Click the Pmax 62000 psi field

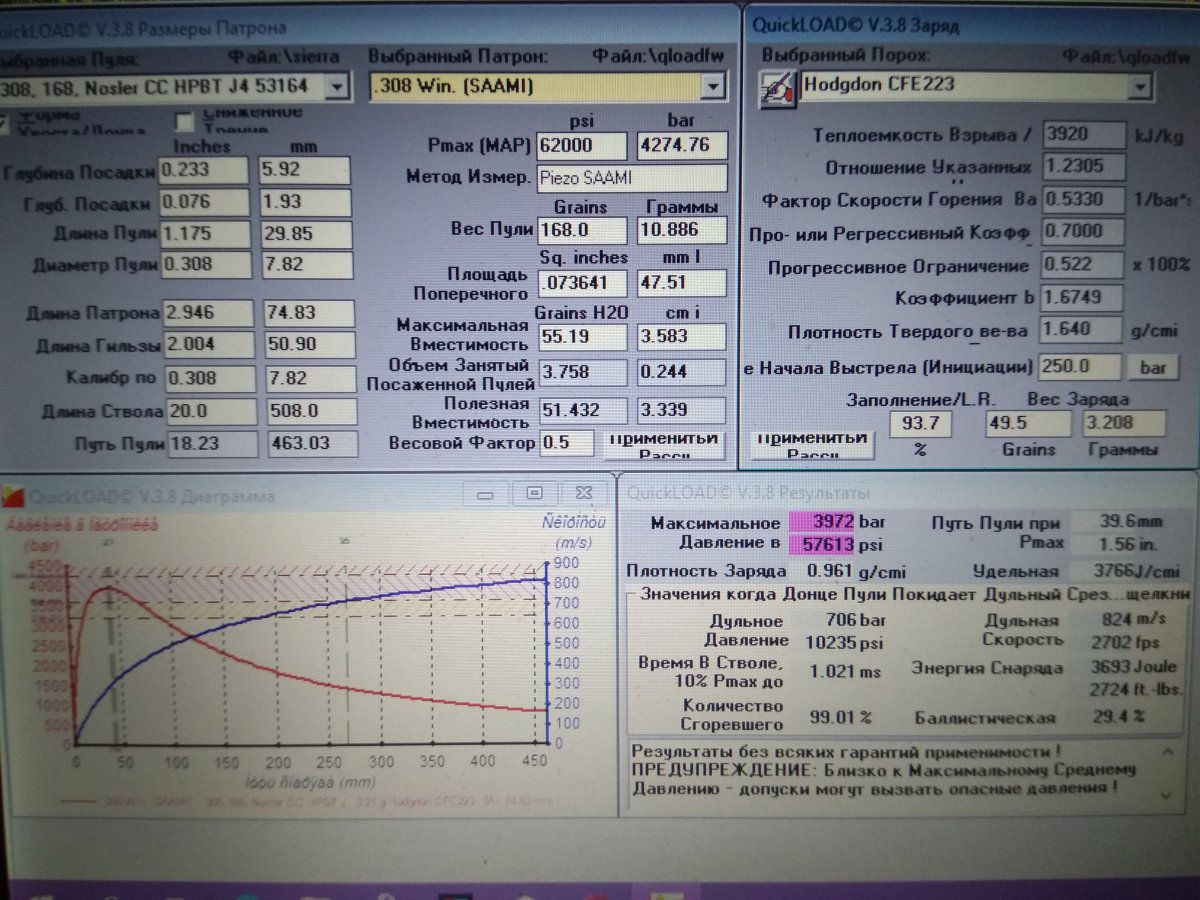click(x=581, y=145)
